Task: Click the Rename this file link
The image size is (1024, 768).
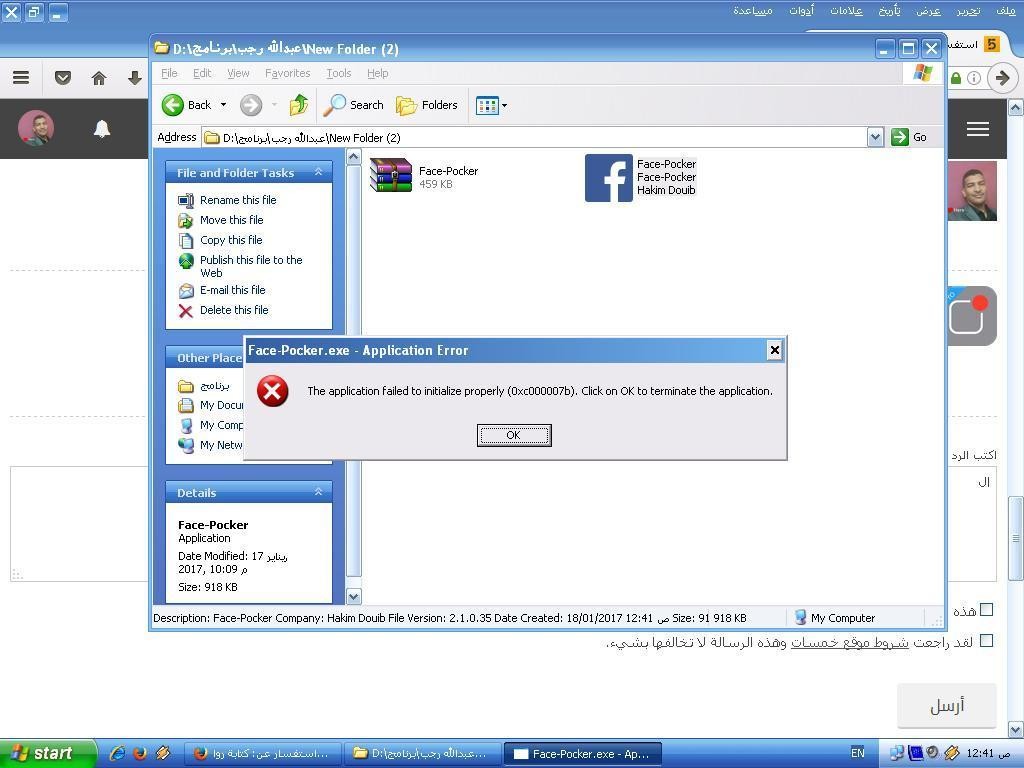Action: [x=238, y=200]
